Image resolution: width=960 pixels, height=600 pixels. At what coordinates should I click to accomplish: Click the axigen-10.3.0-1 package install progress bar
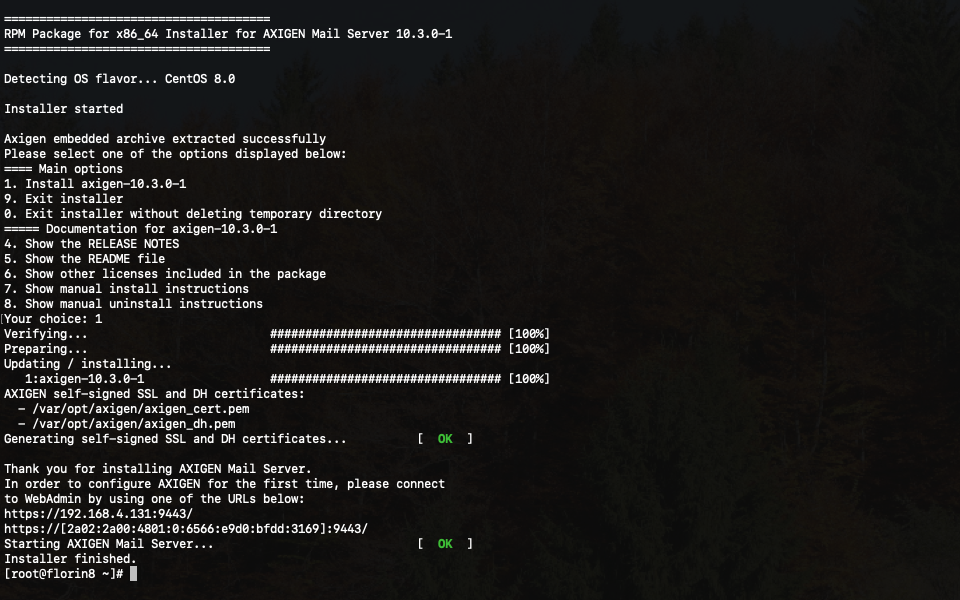tap(385, 379)
